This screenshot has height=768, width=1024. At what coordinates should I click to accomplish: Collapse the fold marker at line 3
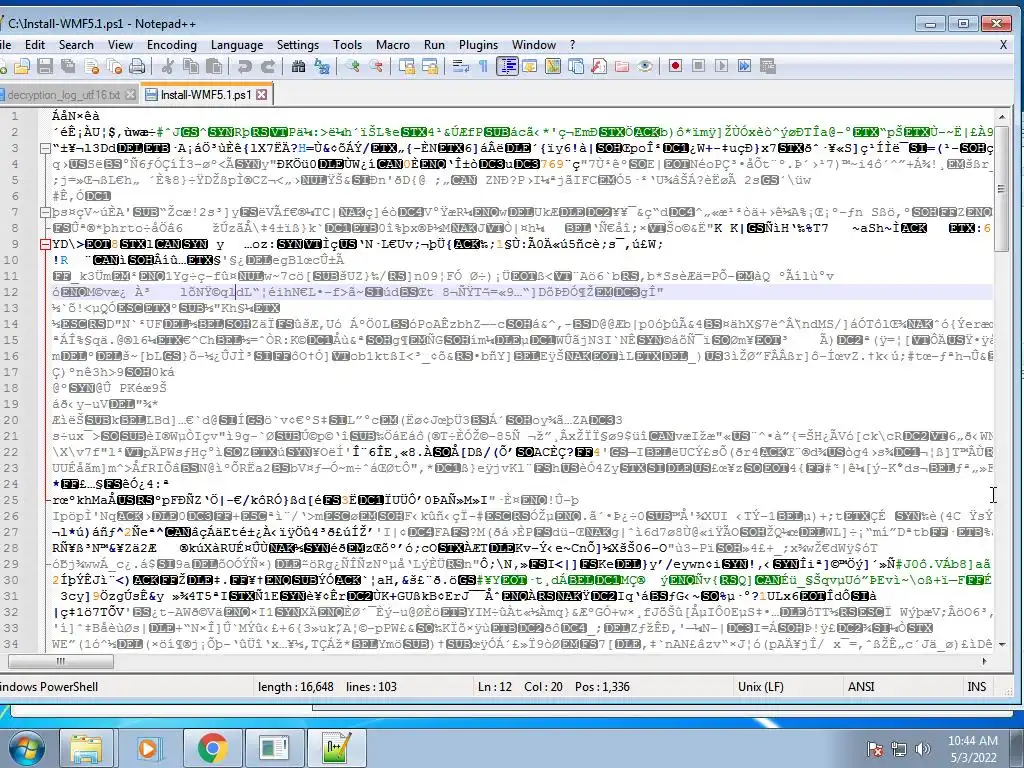(x=45, y=148)
